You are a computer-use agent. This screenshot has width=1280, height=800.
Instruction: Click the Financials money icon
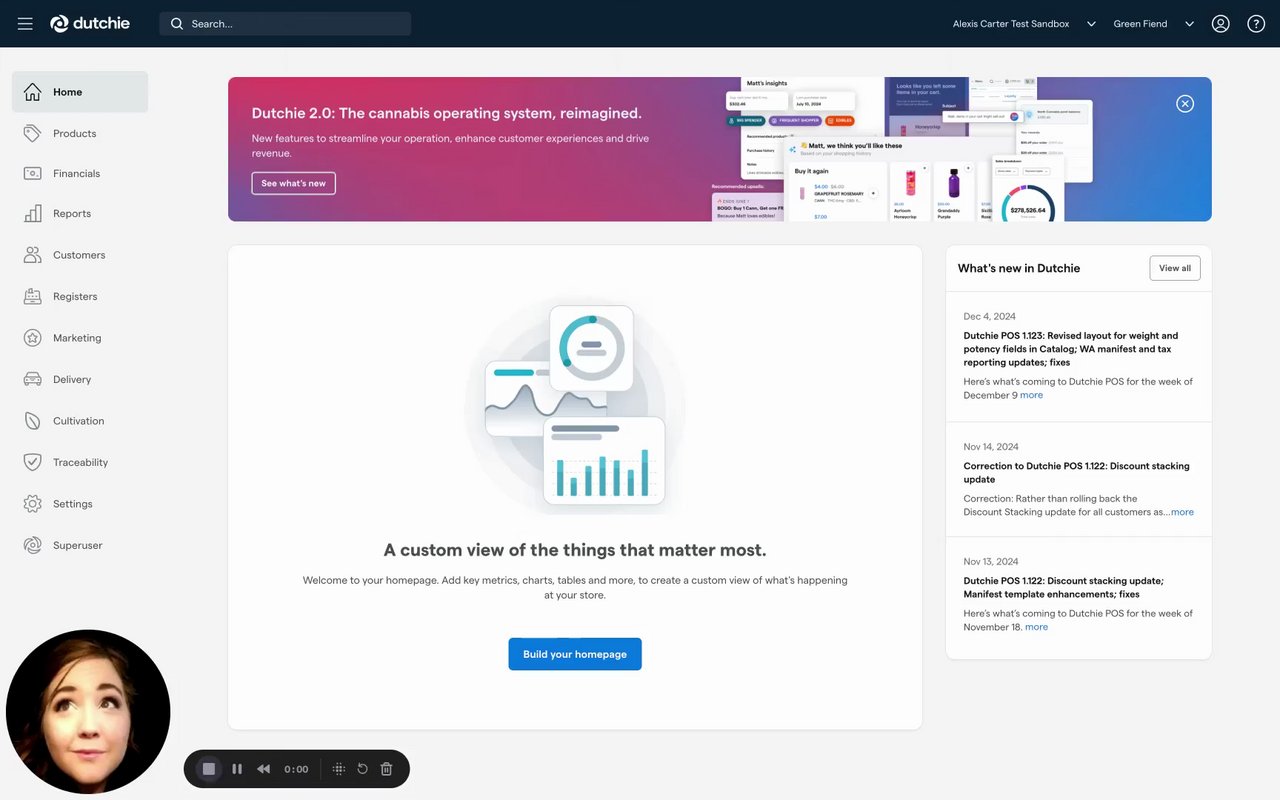click(33, 173)
